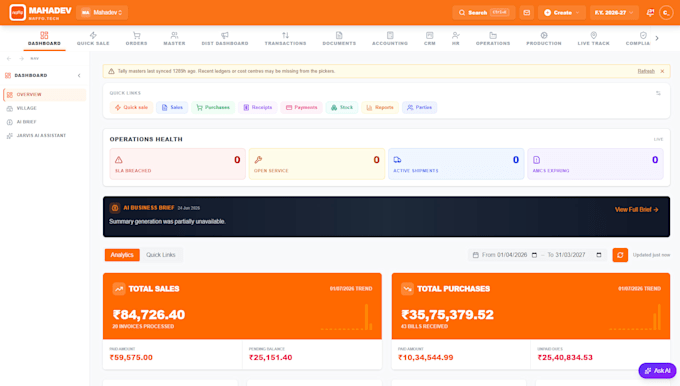Viewport: 680px width, 386px height.
Task: Click the Mahadev logo icon
Action: click(x=17, y=13)
